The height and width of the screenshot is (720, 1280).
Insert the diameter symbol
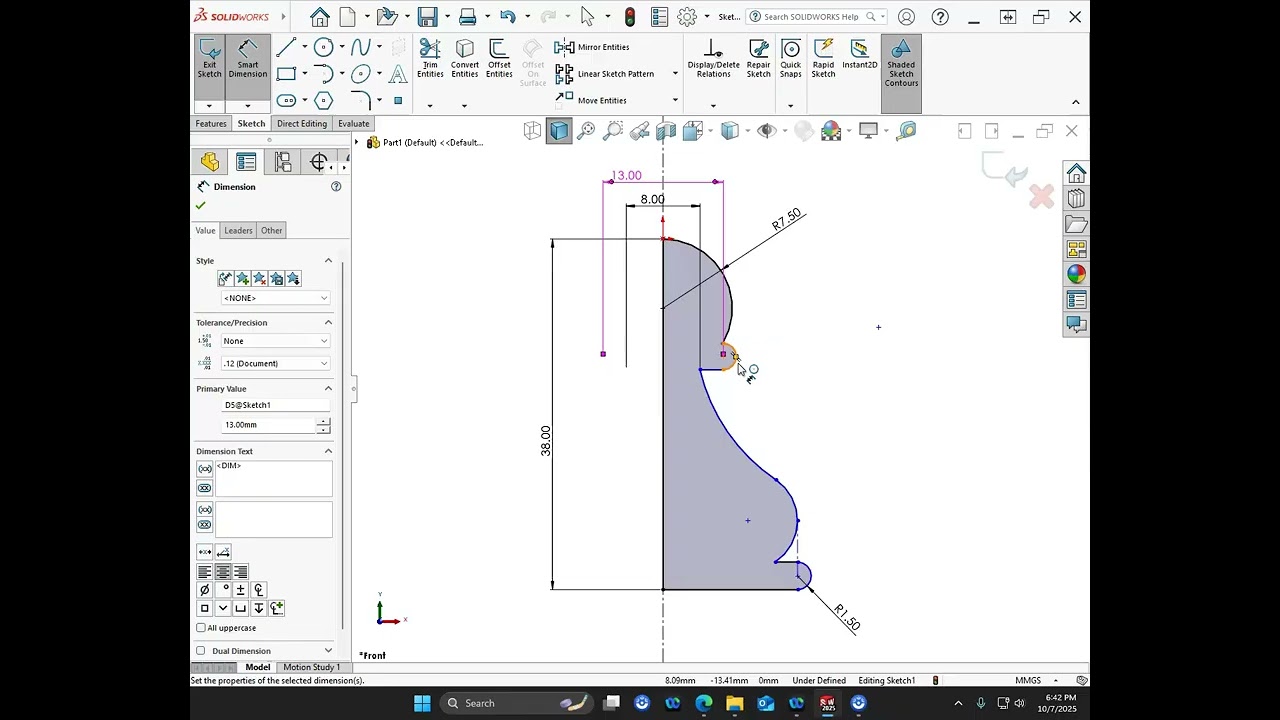(205, 590)
